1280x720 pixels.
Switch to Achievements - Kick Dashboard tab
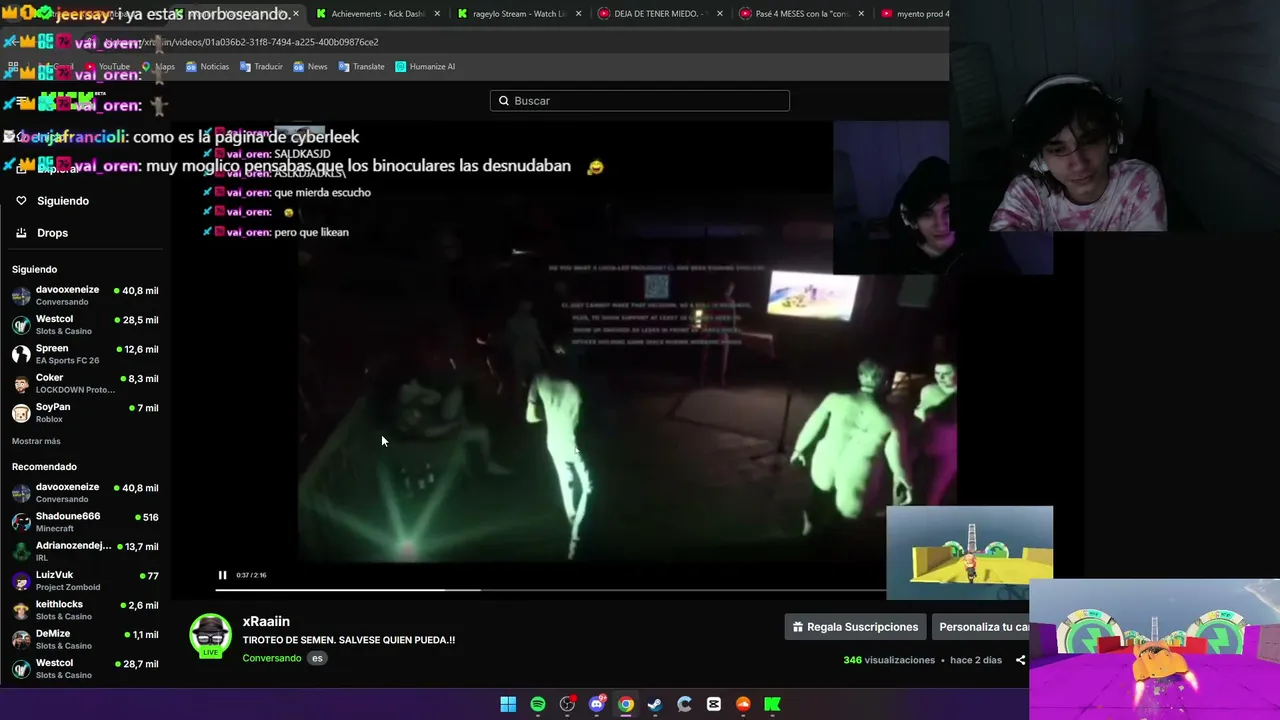point(376,14)
